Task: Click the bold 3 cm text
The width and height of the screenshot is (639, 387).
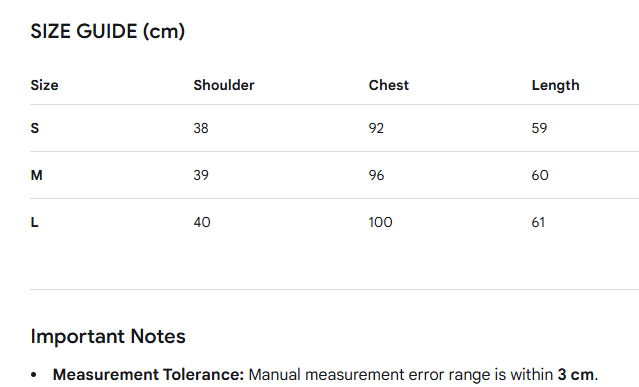Action: (x=575, y=374)
